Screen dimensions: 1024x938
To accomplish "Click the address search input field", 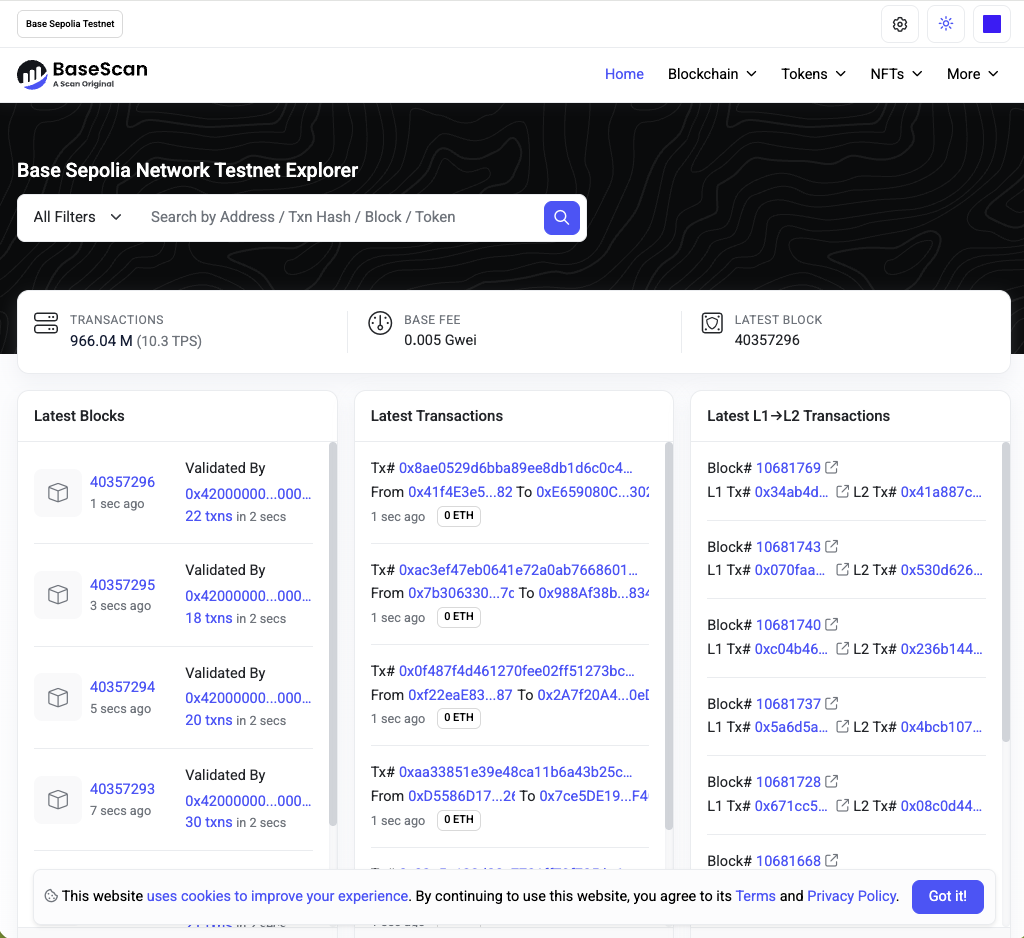I will coord(340,217).
